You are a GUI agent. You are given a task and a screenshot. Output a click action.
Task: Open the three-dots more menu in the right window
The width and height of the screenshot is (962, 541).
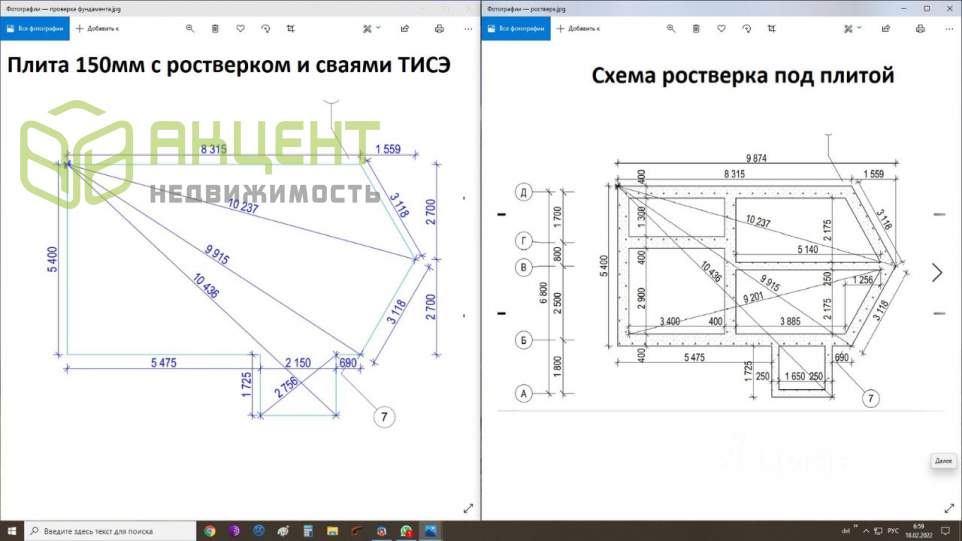click(x=948, y=28)
